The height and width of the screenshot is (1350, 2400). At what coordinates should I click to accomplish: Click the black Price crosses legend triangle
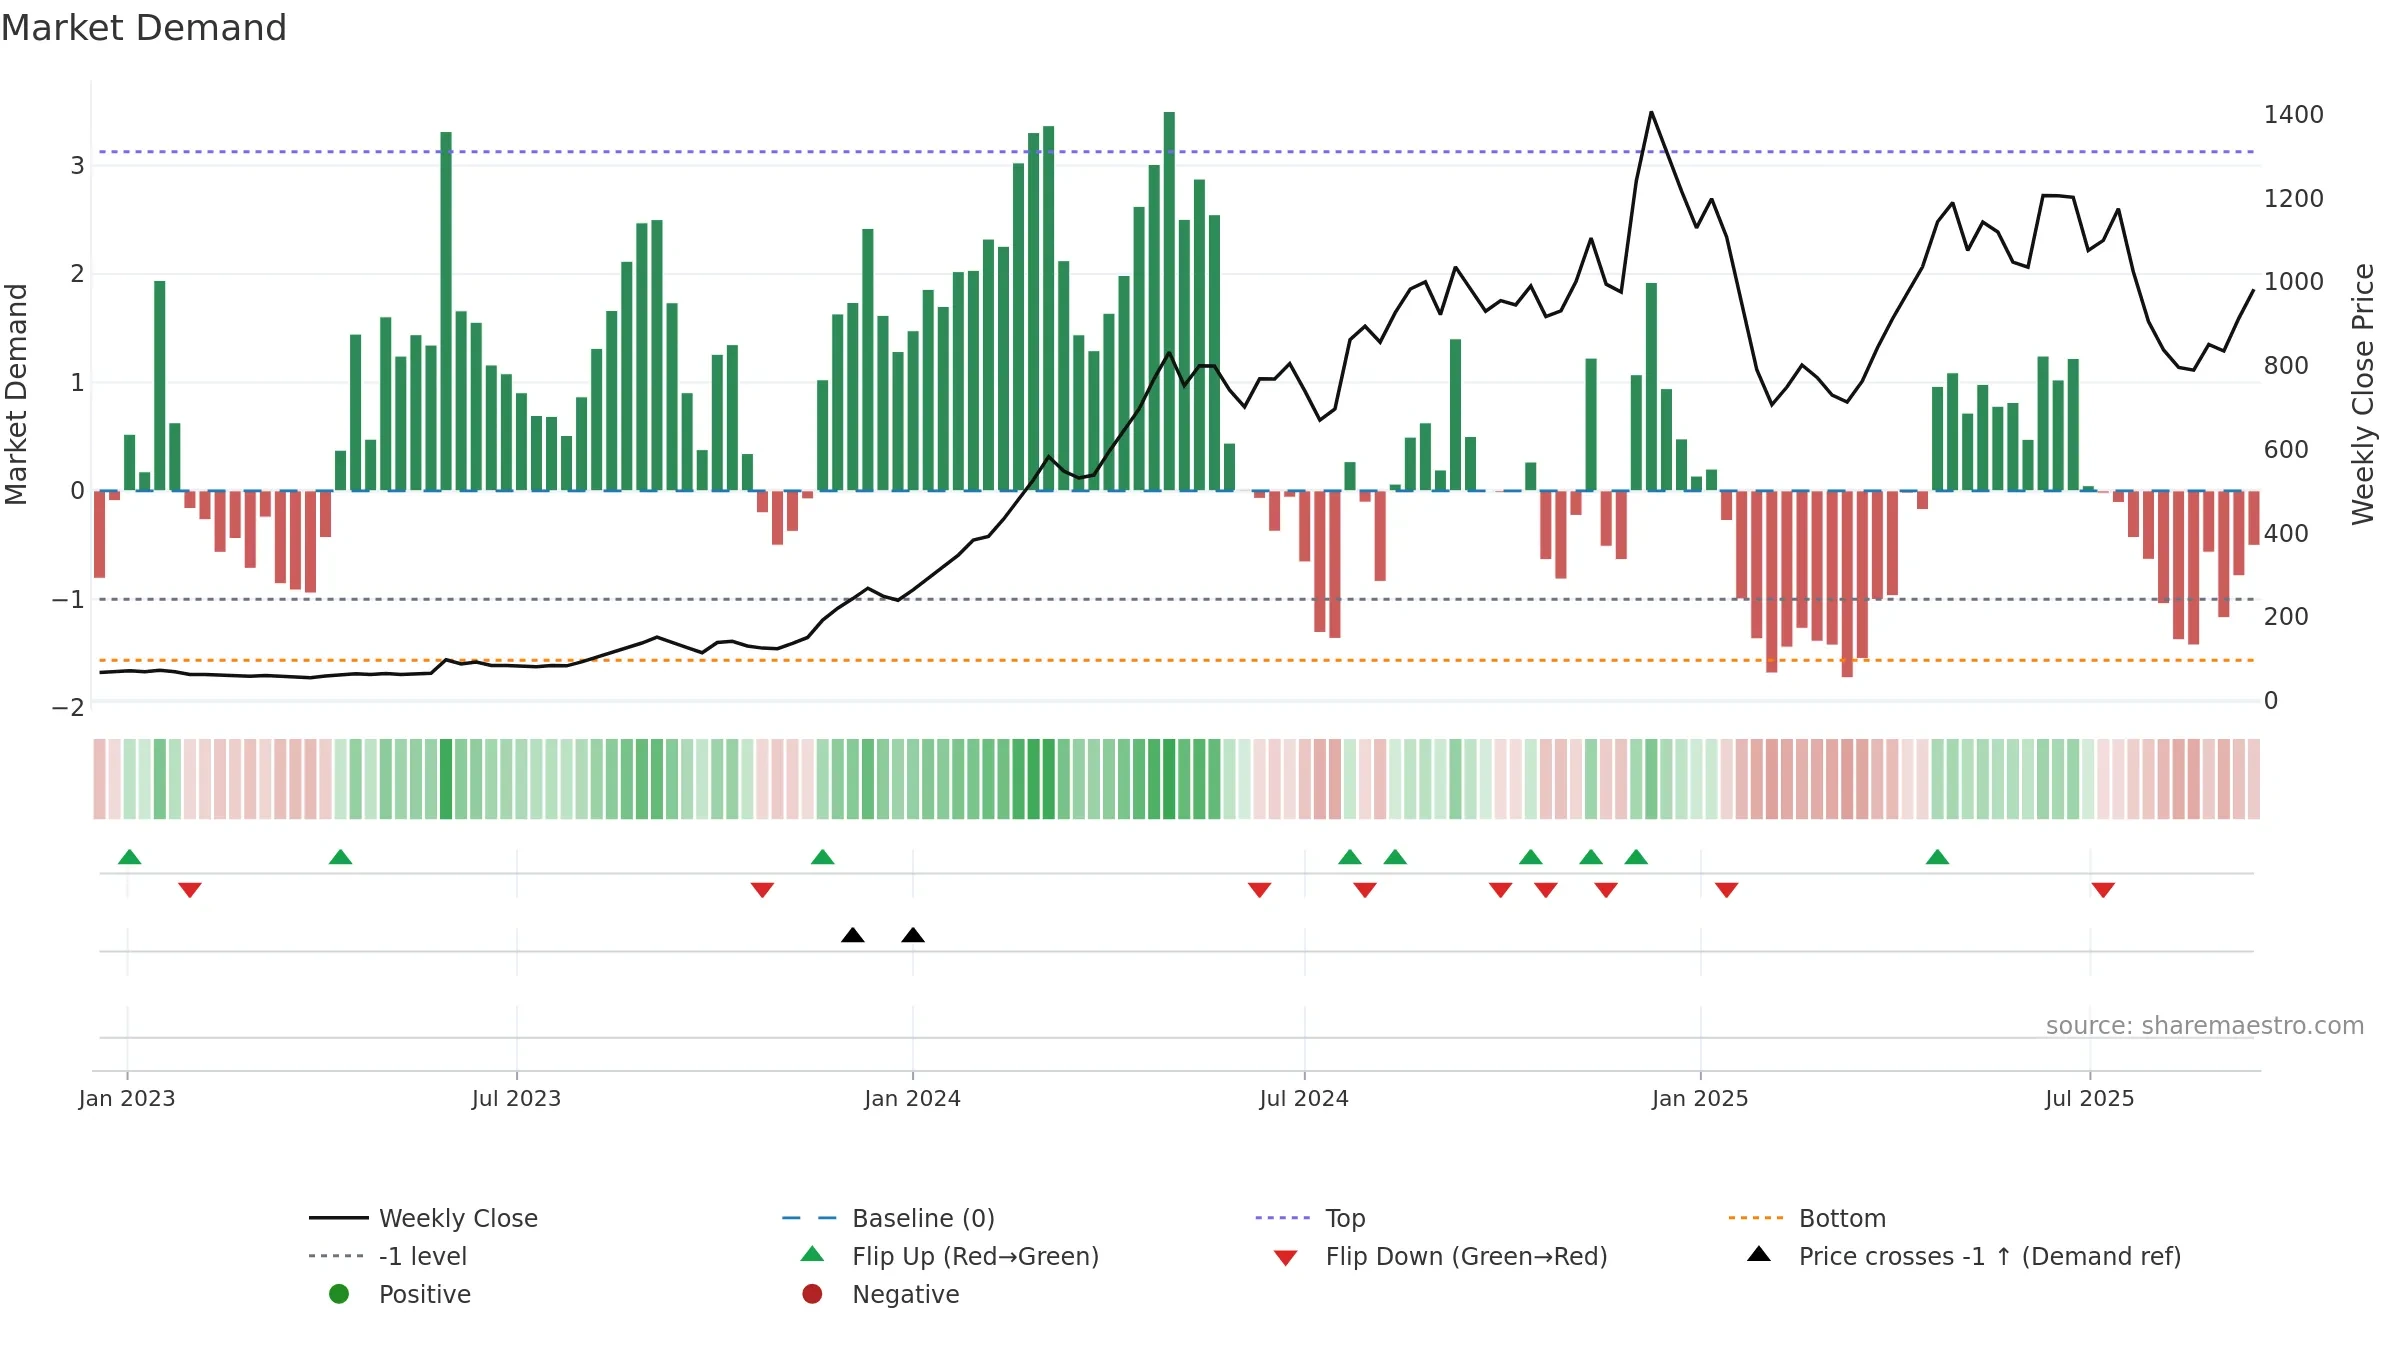1759,1254
